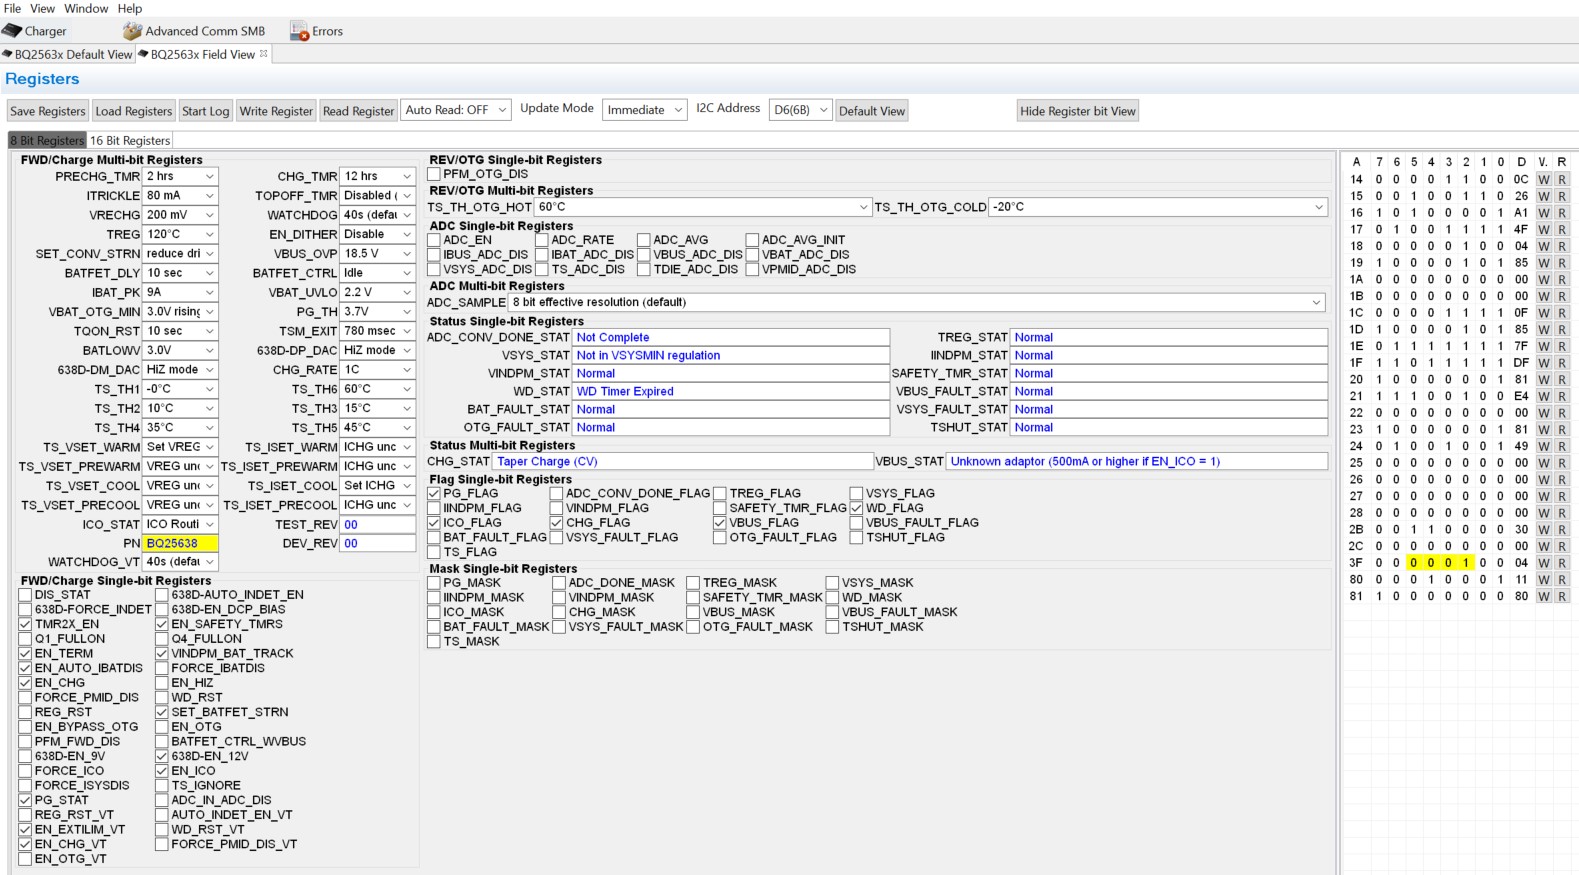Click Hide Register bit View button
Viewport: 1579px width, 875px height.
(x=1078, y=111)
